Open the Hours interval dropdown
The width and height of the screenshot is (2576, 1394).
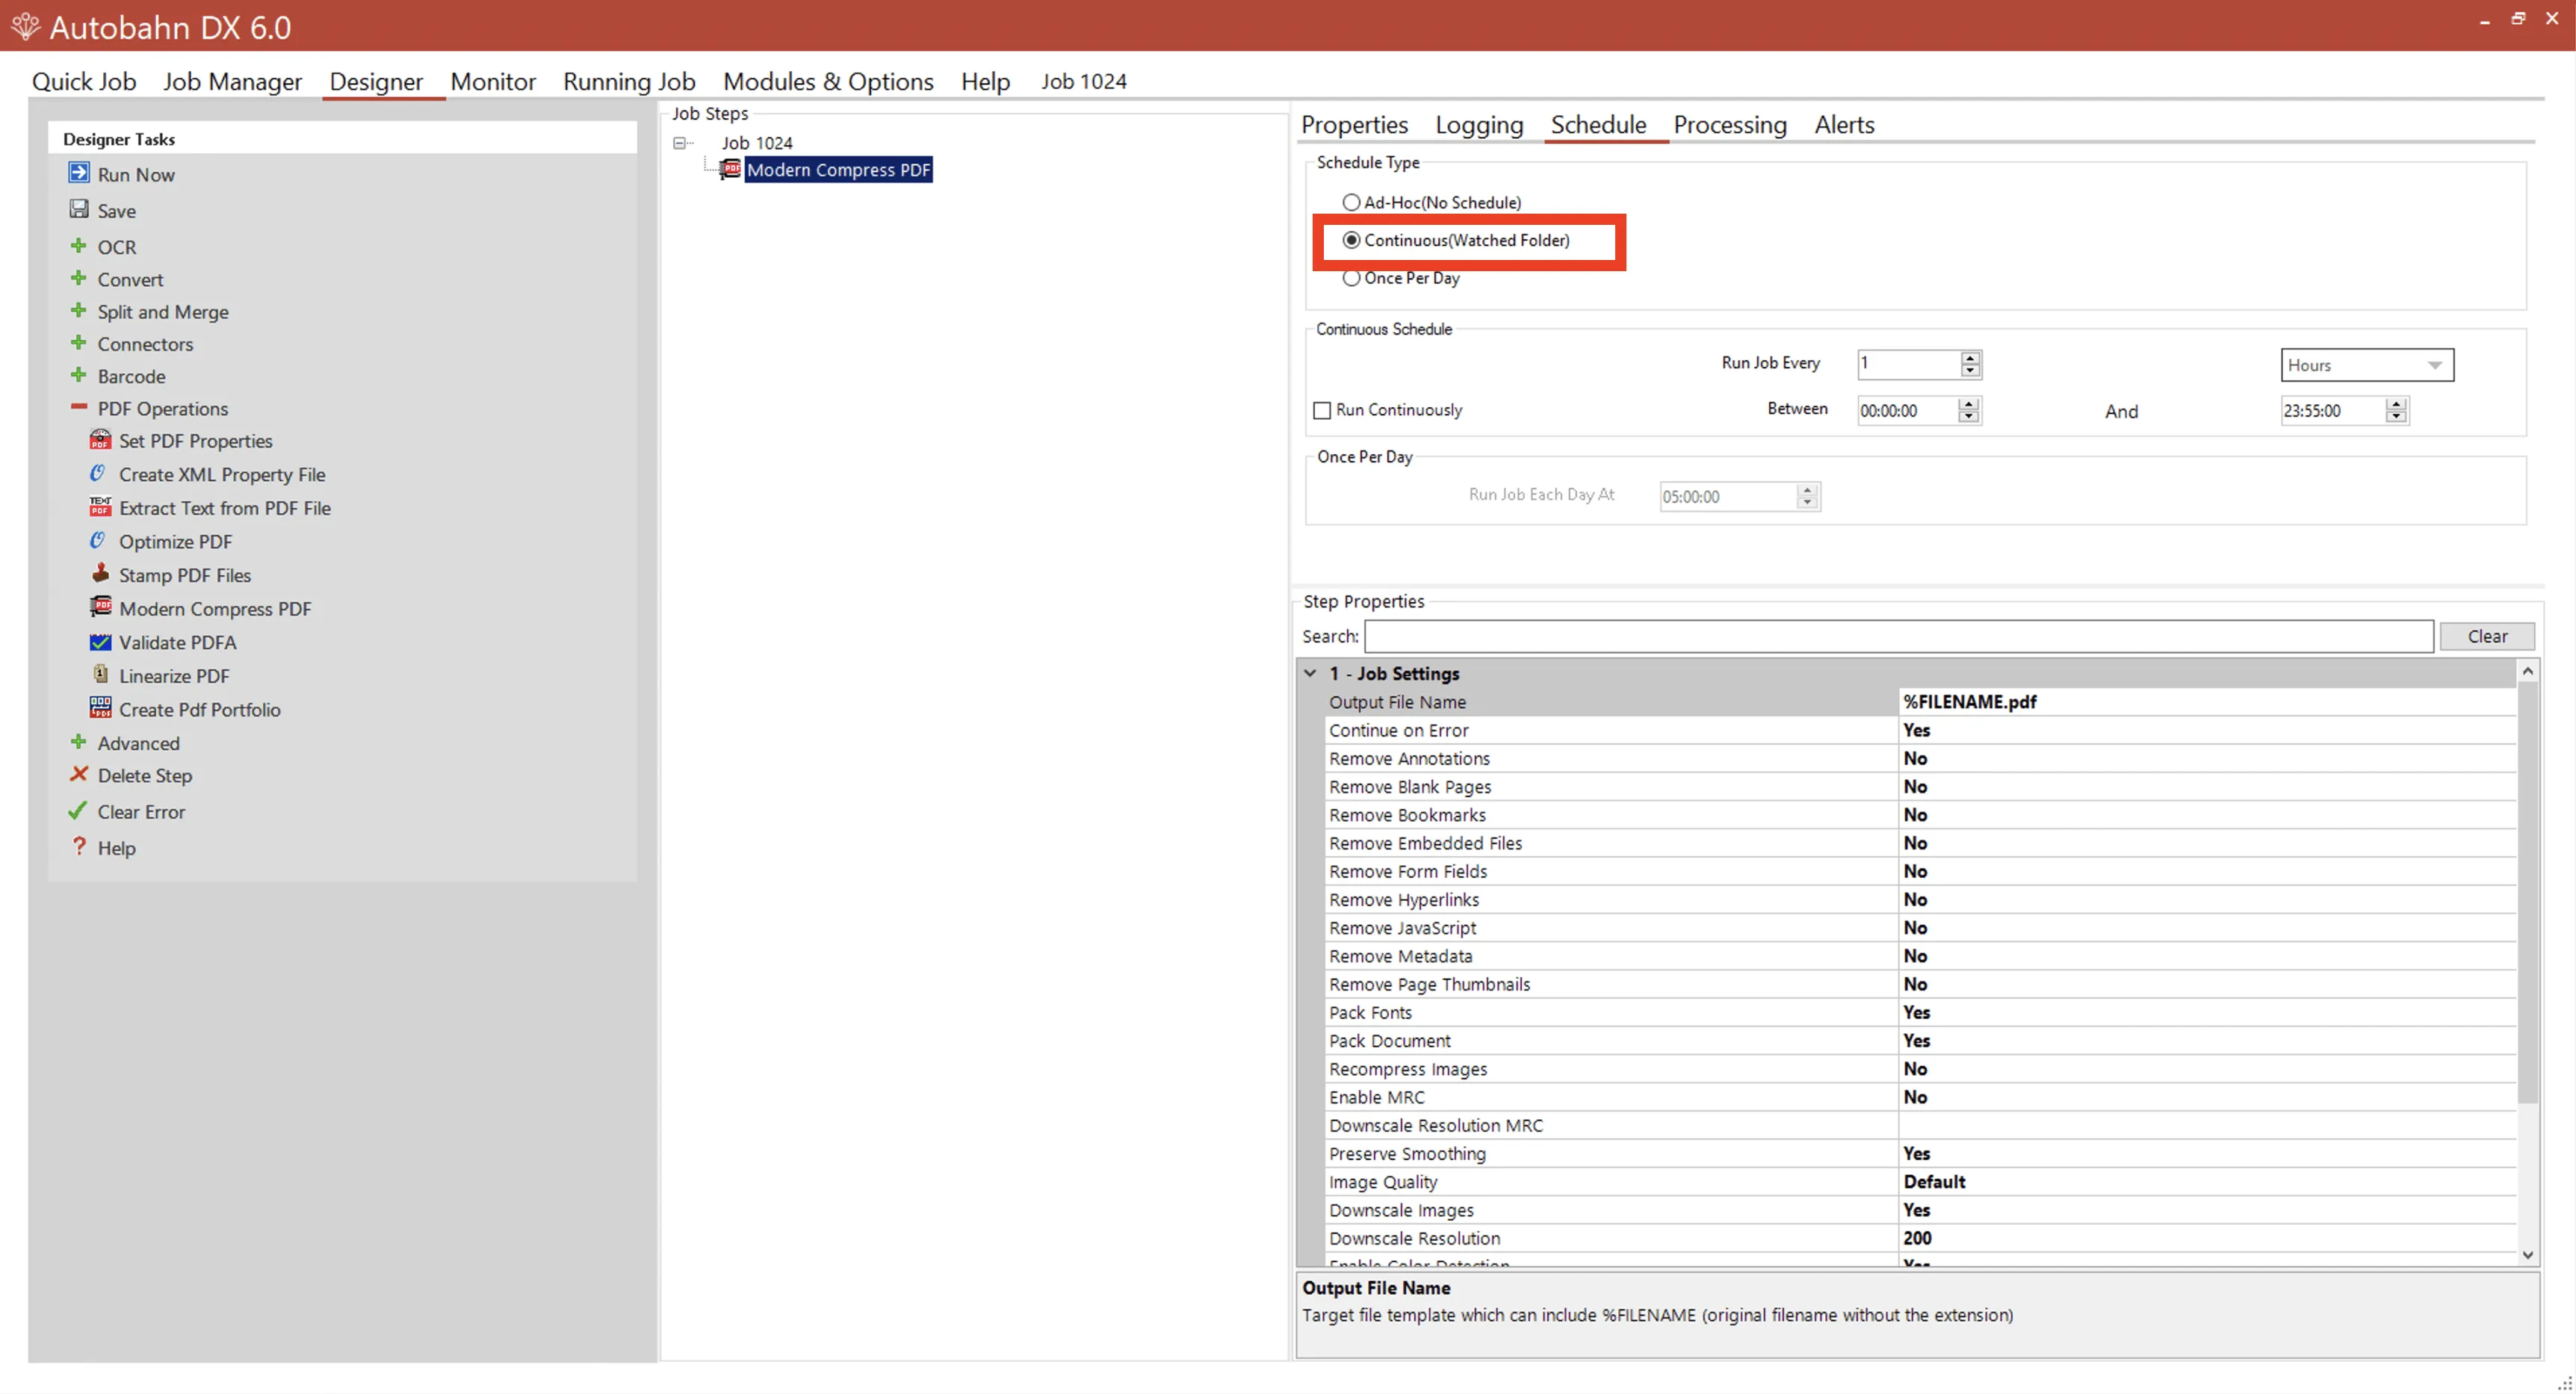click(2435, 365)
